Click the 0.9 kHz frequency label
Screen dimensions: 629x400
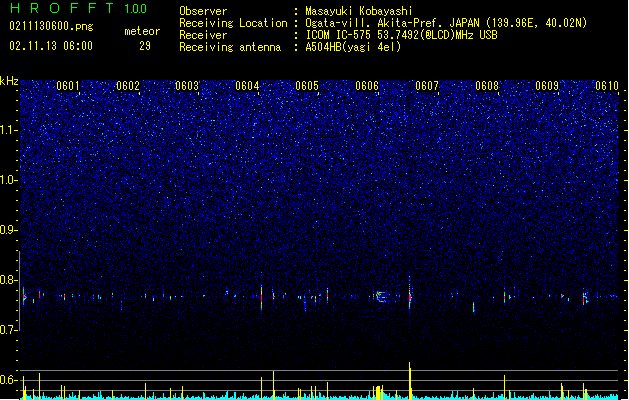click(x=9, y=230)
